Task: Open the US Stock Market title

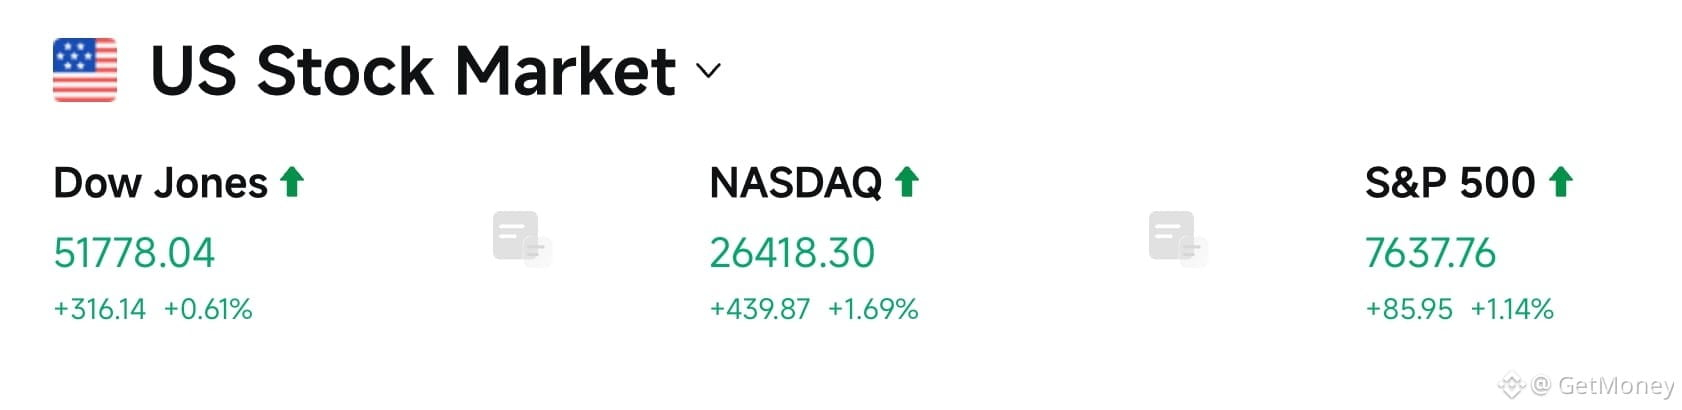Action: pos(413,71)
